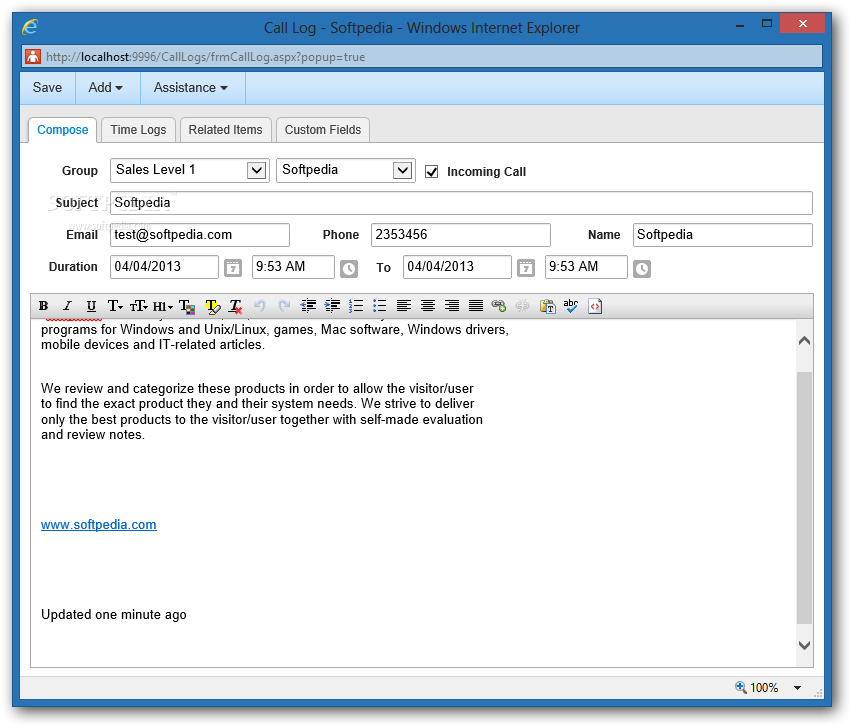The width and height of the screenshot is (852, 727).
Task: Toggle italic formatting
Action: click(x=67, y=306)
